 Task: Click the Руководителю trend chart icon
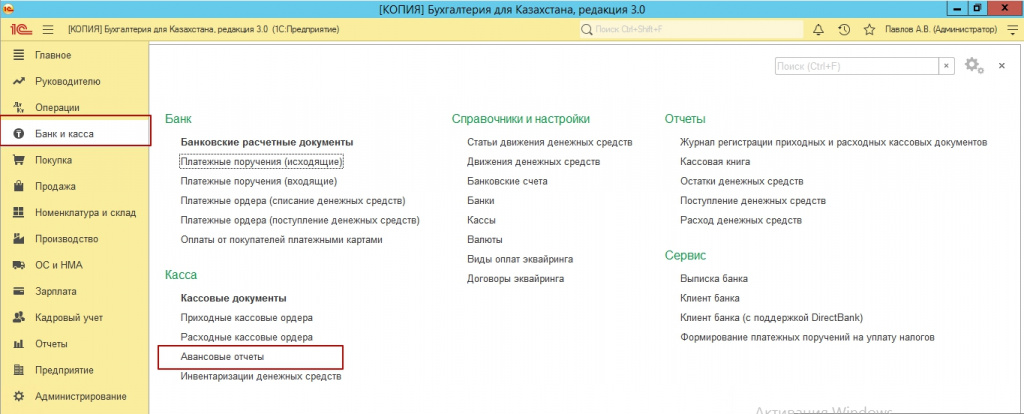[19, 82]
